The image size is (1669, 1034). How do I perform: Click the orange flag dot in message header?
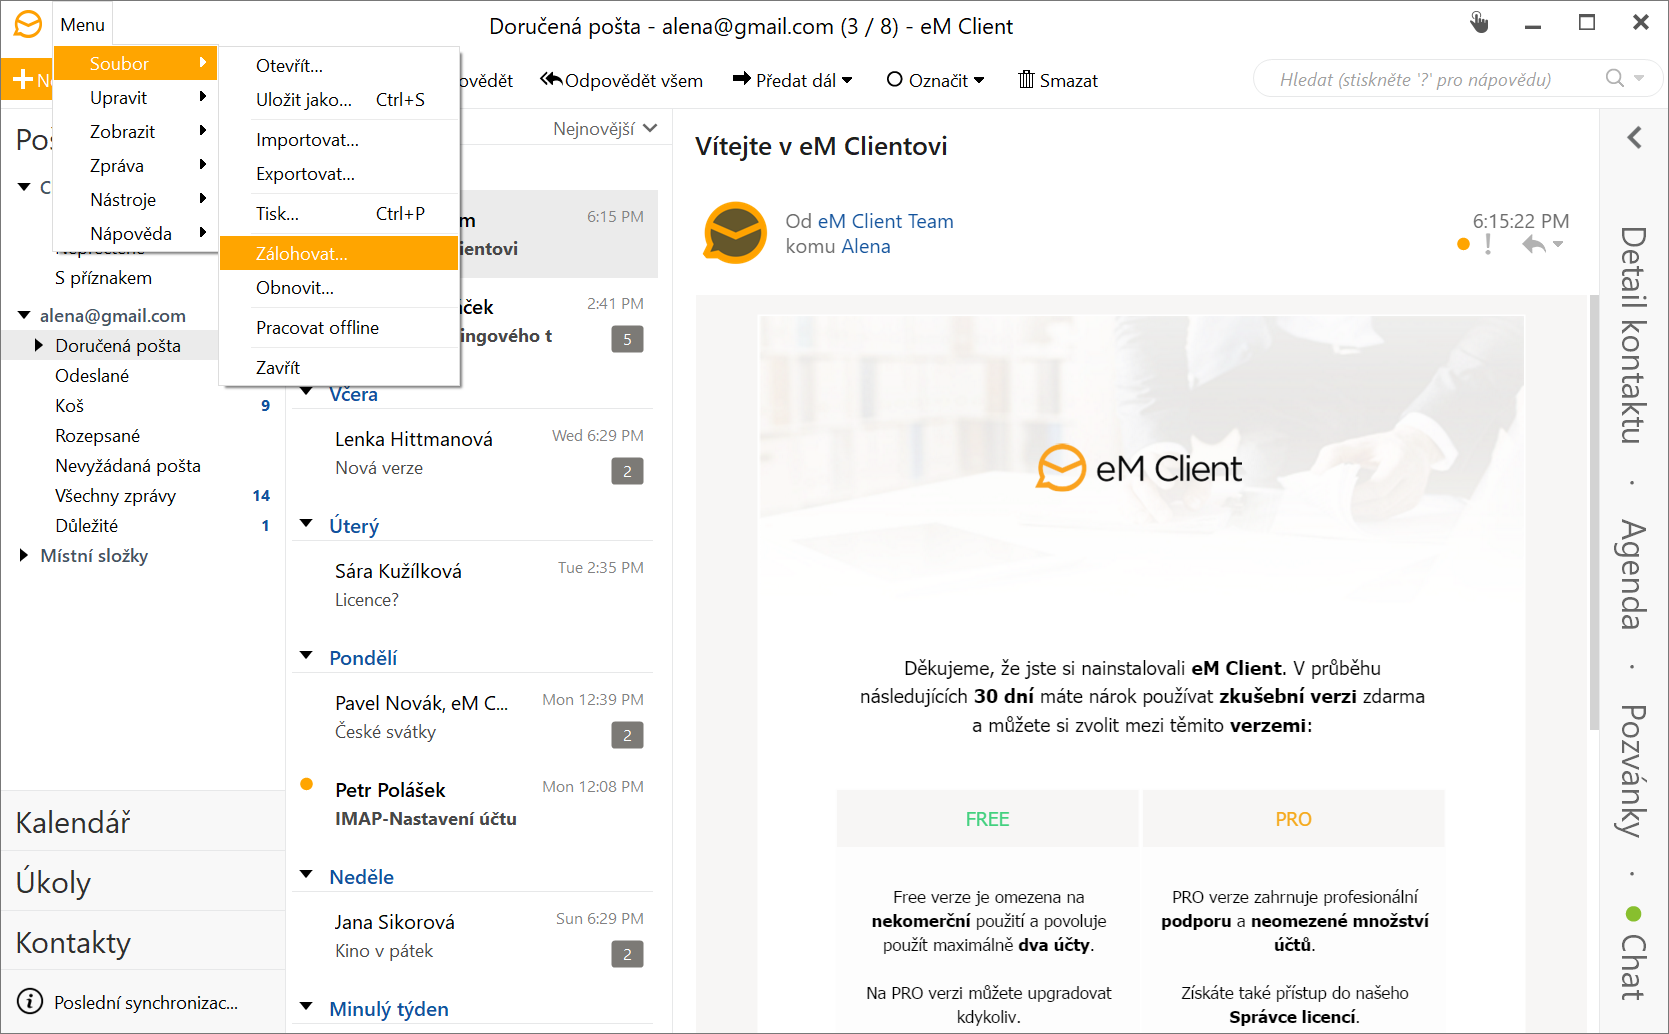(1464, 244)
